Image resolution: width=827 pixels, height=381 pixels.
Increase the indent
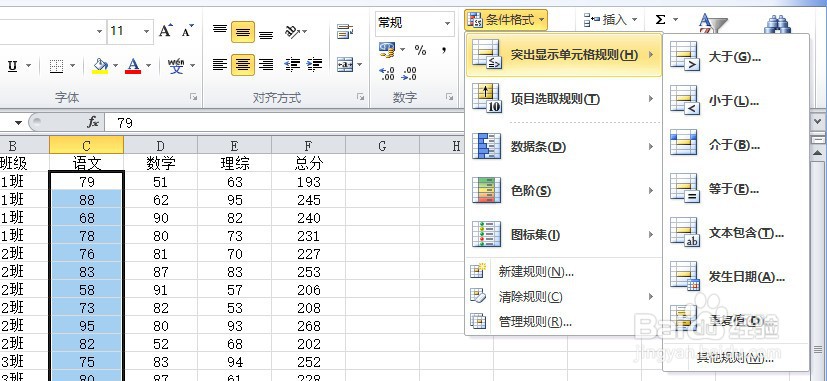(314, 65)
